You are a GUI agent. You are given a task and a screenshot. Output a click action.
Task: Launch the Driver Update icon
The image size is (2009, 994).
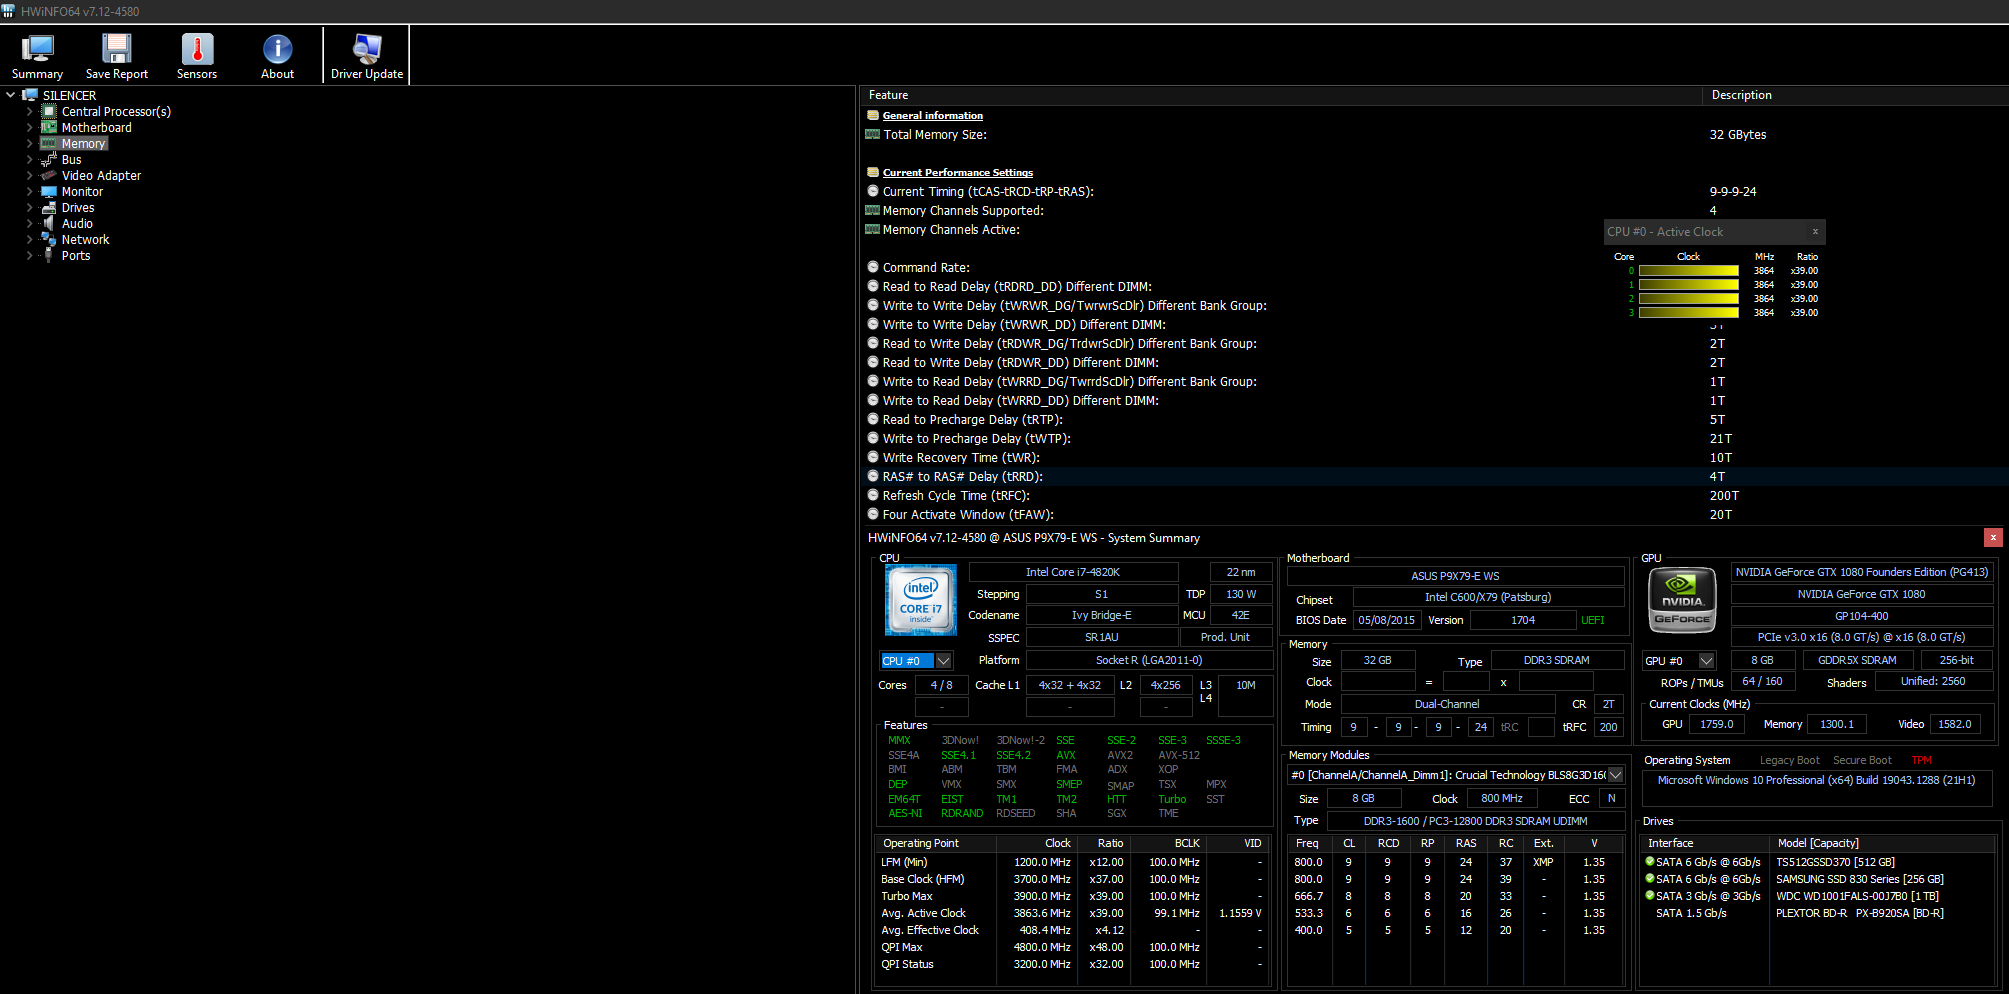coord(367,49)
